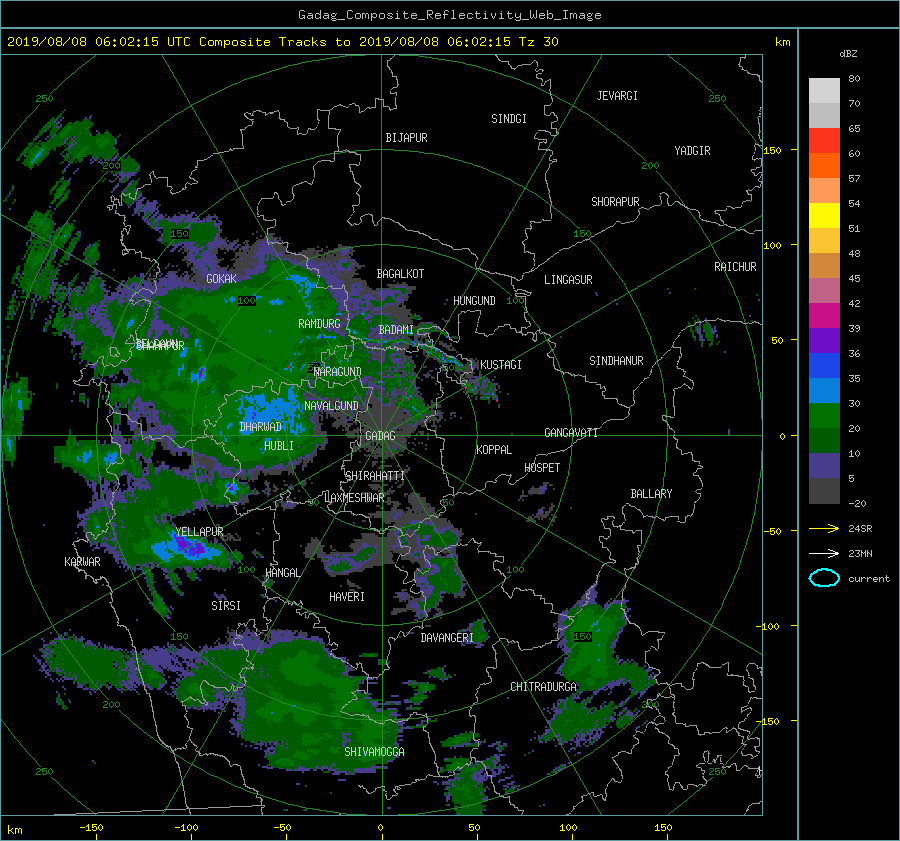Viewport: 900px width, 841px height.
Task: Click the HUBLI city label
Action: [278, 445]
